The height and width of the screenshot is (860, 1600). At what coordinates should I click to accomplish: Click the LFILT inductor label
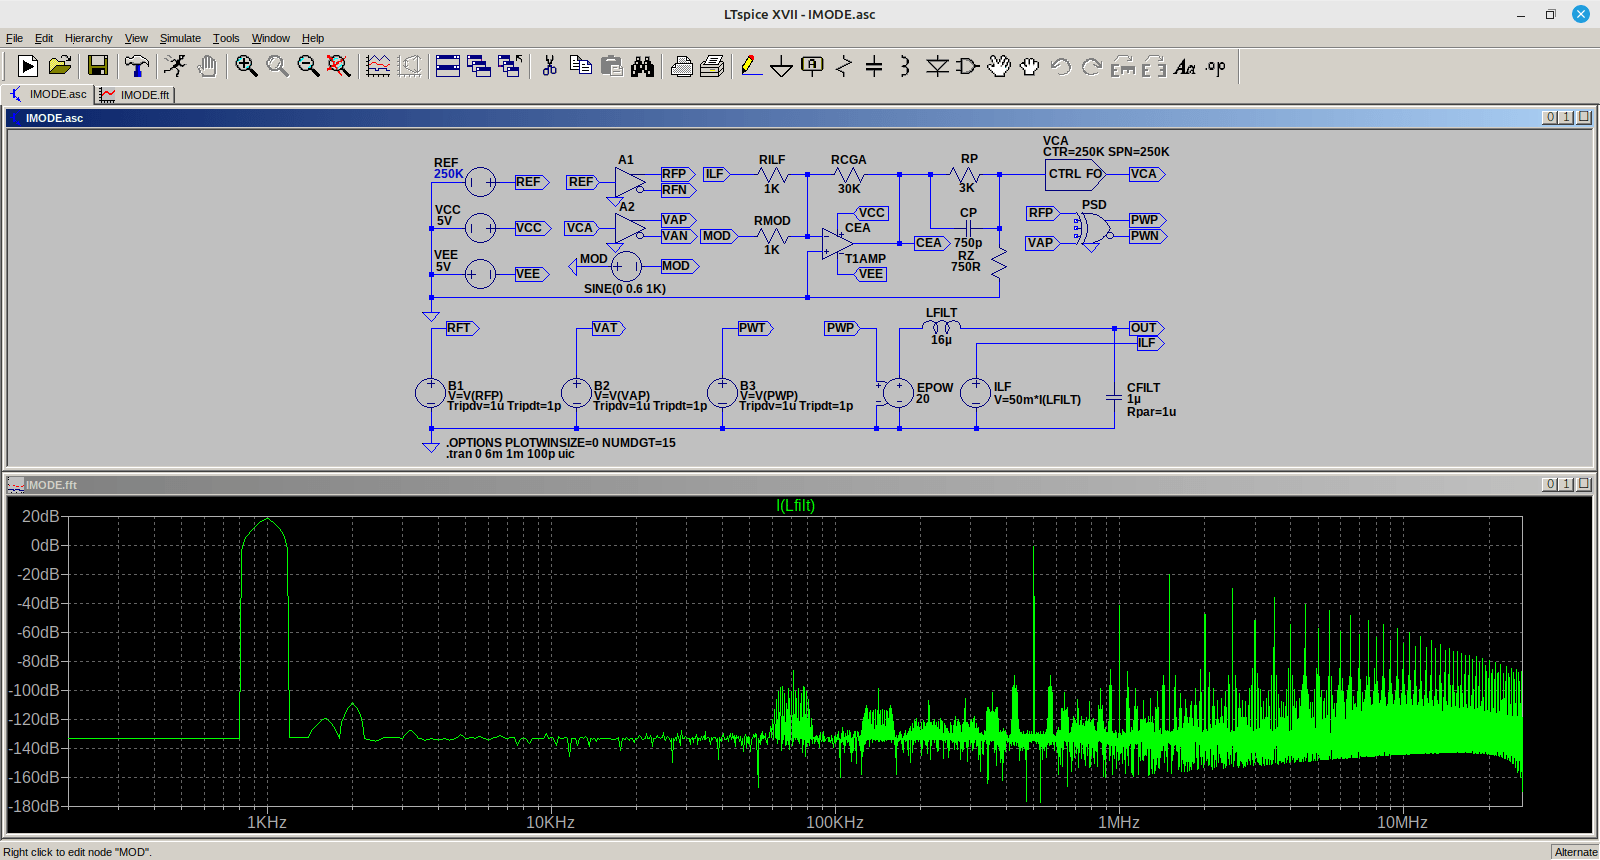click(x=941, y=313)
